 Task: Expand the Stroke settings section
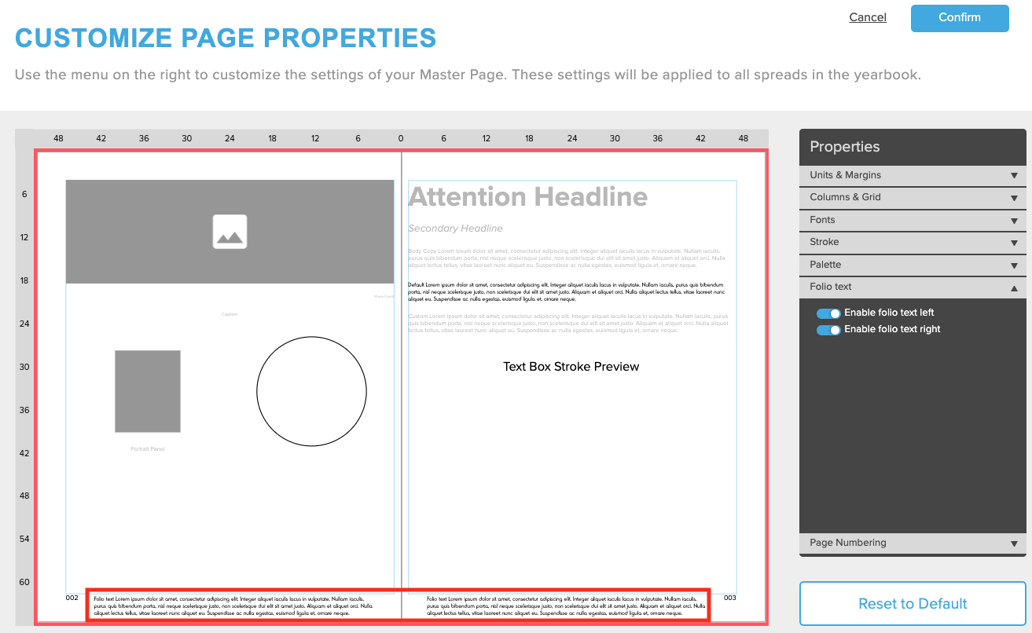click(x=910, y=242)
